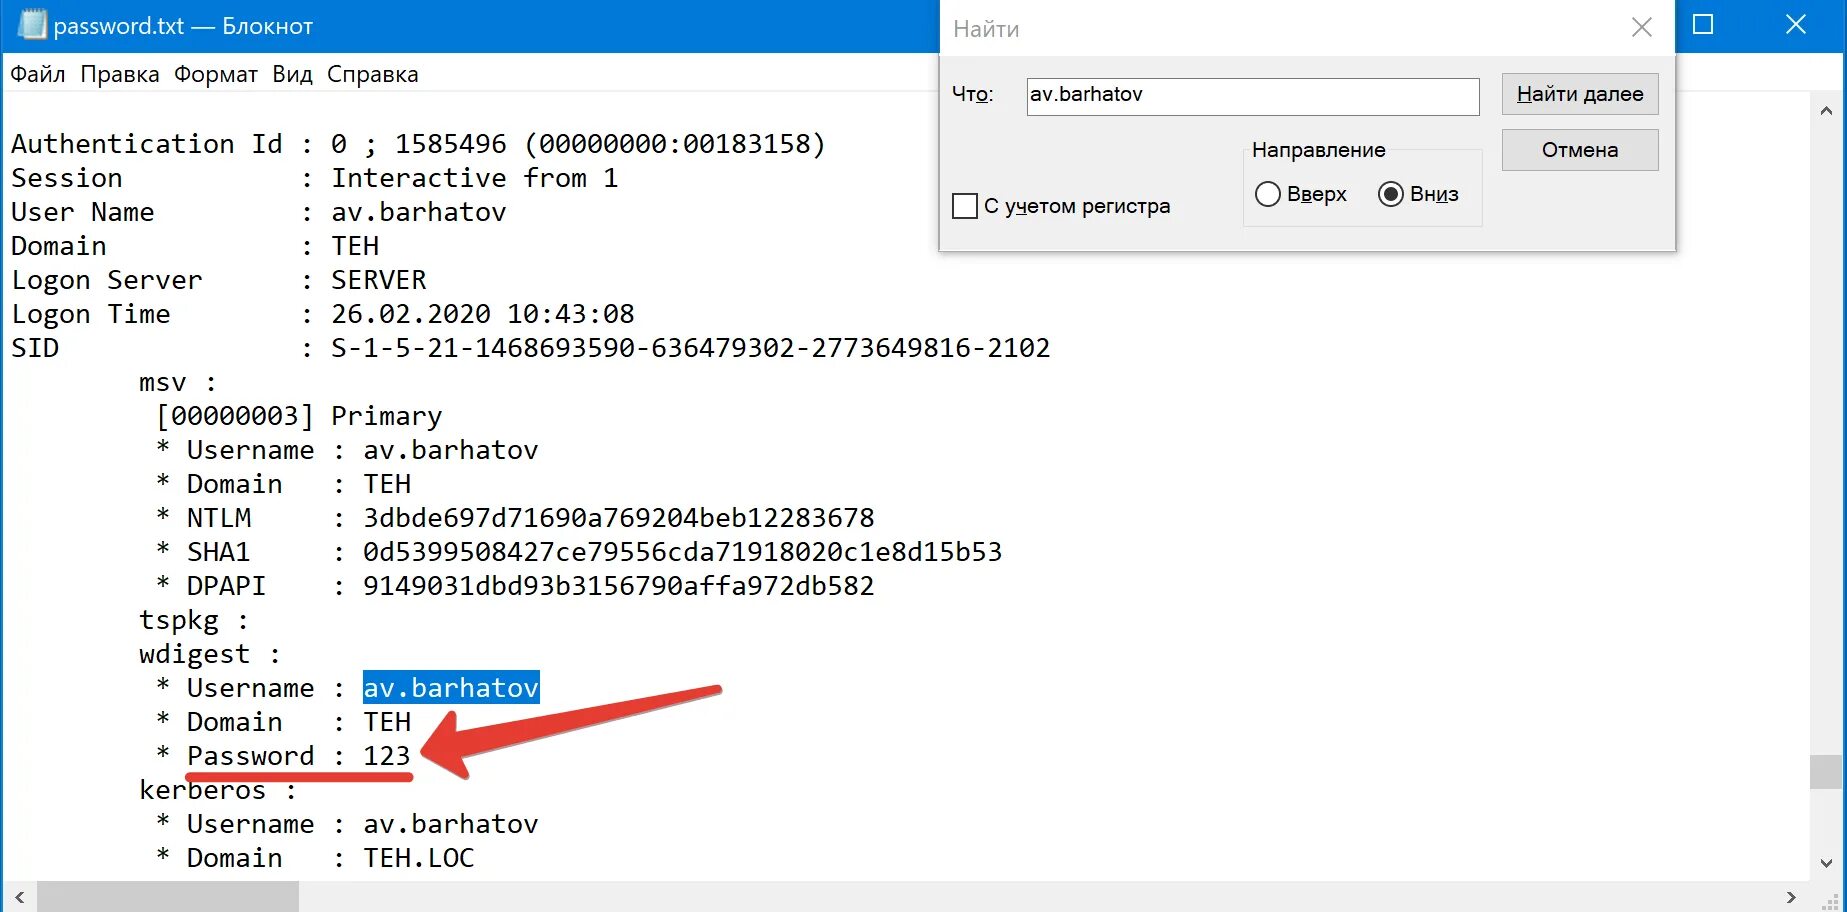The height and width of the screenshot is (912, 1847).
Task: Maximize the Notepad window
Action: [1703, 24]
